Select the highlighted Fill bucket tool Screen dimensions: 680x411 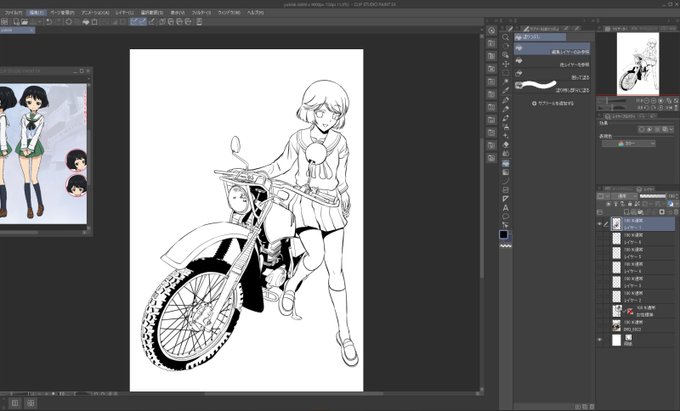pos(505,163)
